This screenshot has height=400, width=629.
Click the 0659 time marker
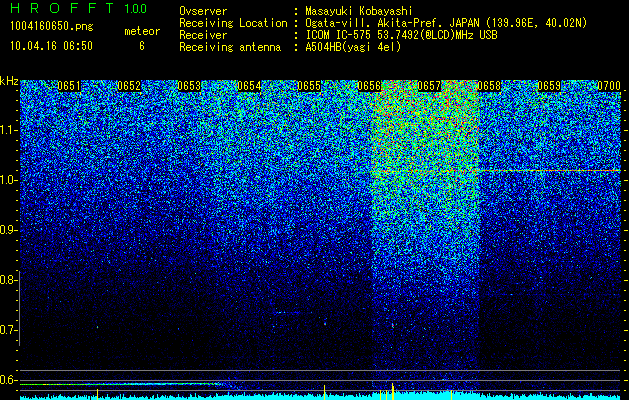click(x=549, y=86)
